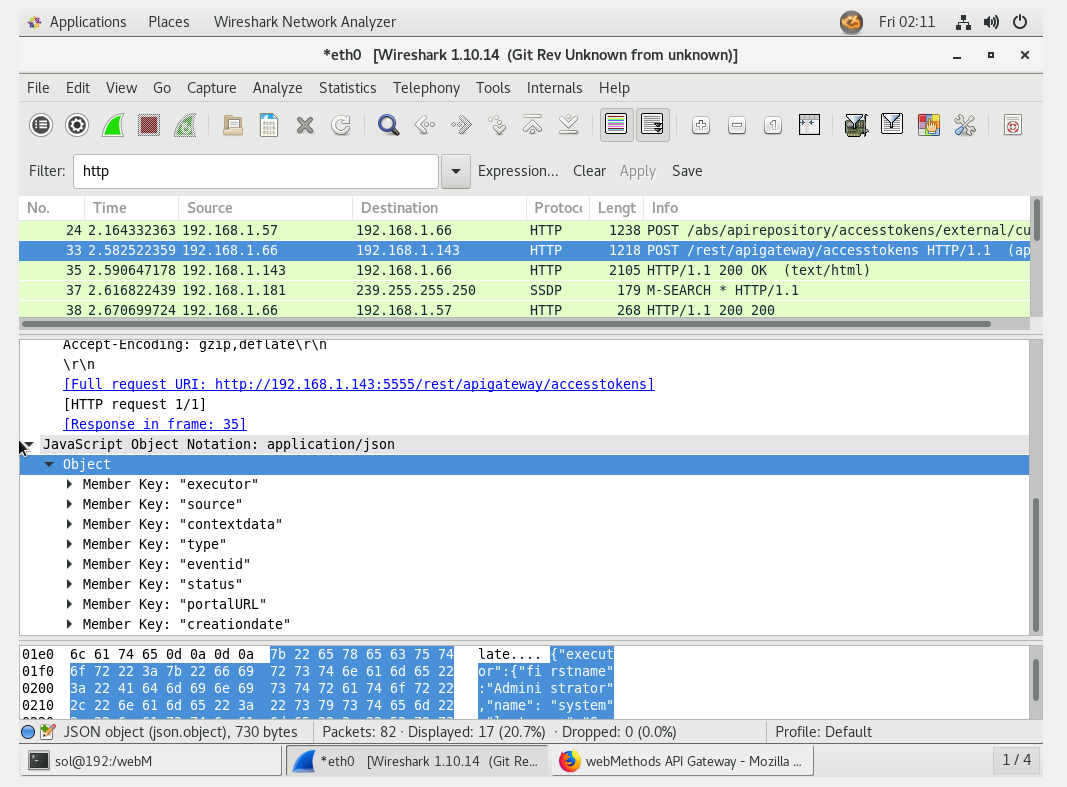The image size is (1067, 787).
Task: Toggle packet list colorize button
Action: coord(616,125)
